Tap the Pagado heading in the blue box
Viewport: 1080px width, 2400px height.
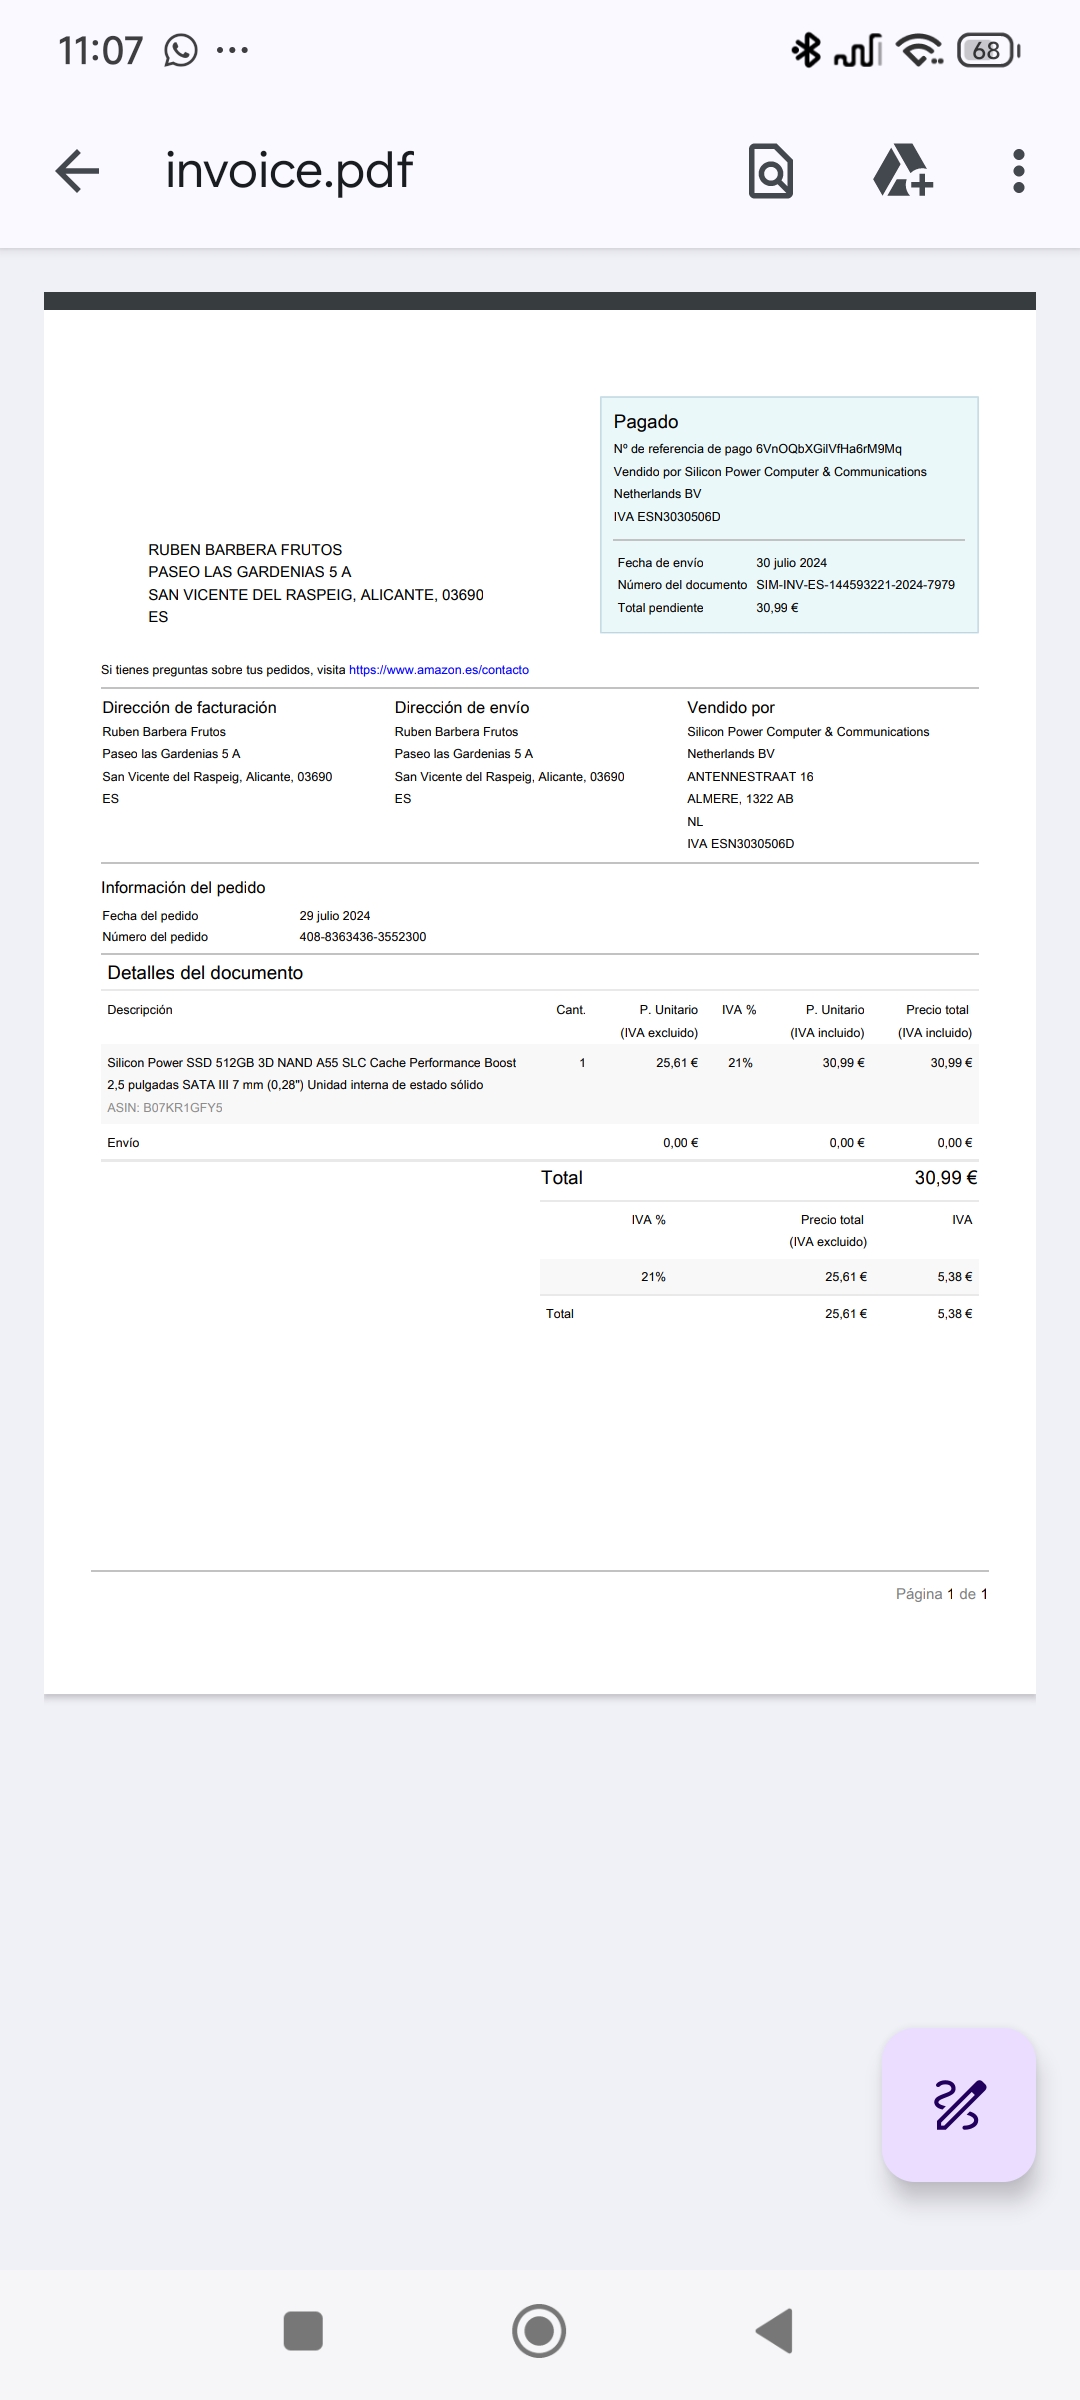point(646,422)
